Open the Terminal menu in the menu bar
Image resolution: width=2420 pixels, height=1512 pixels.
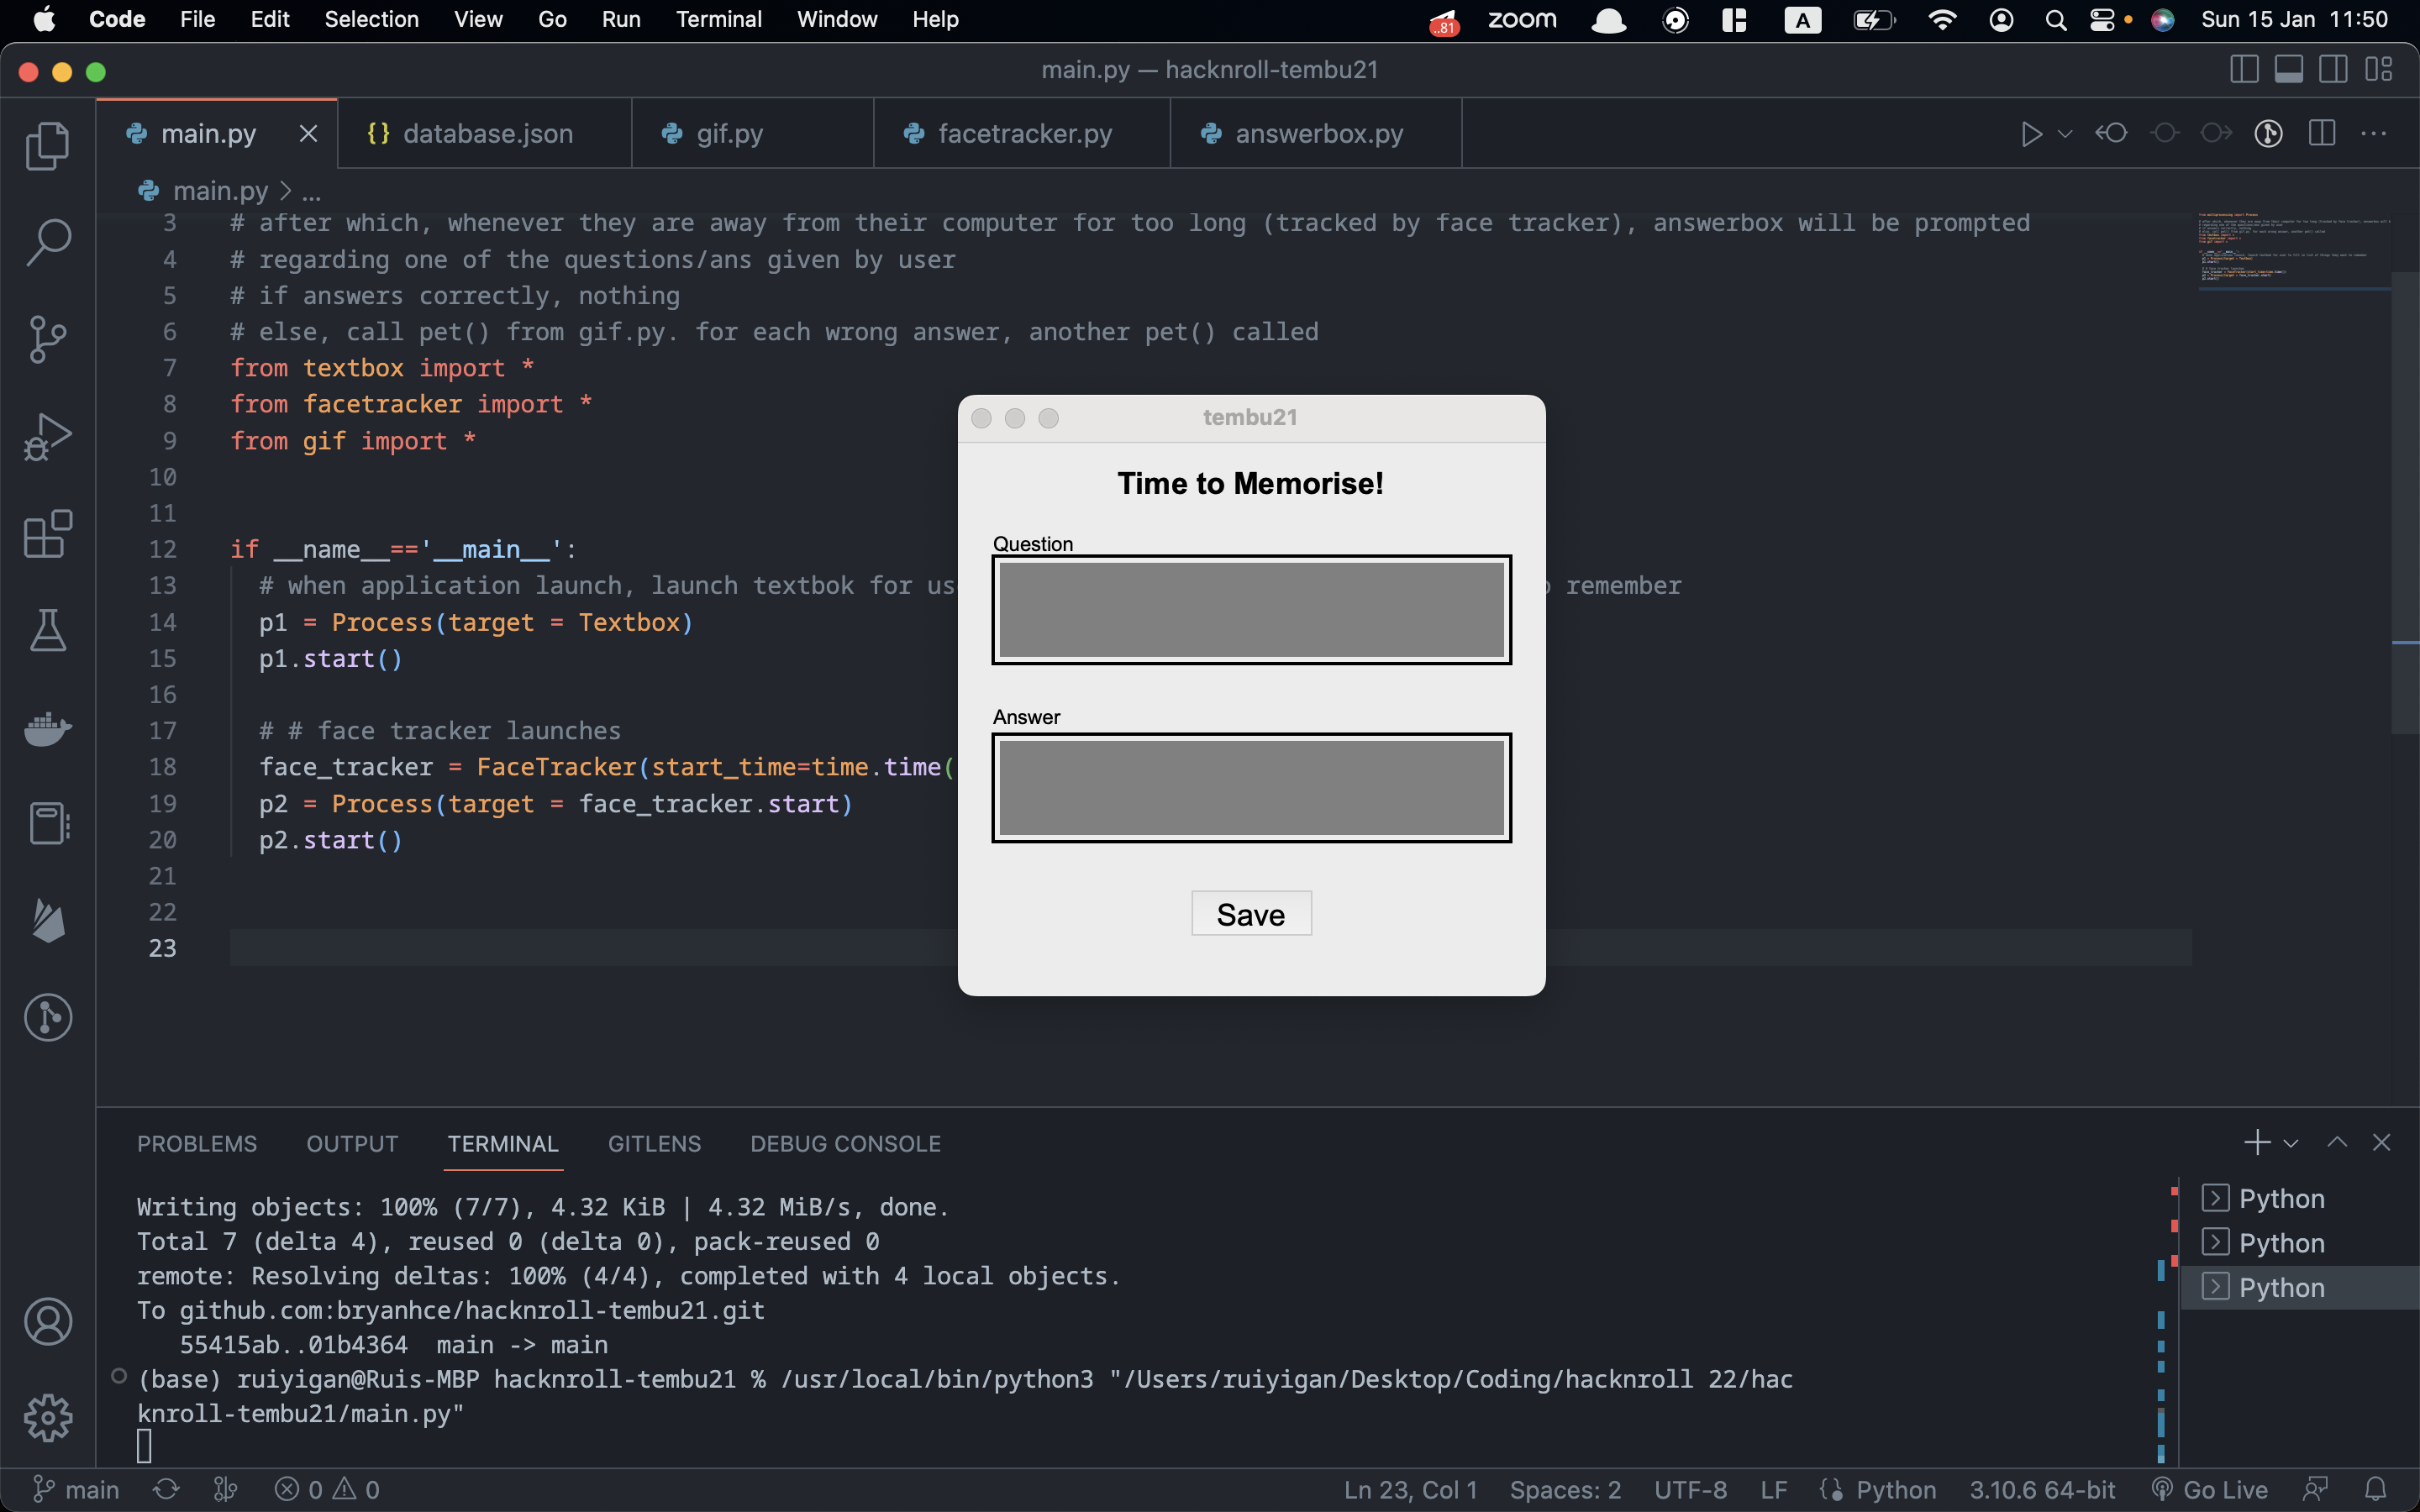718,19
